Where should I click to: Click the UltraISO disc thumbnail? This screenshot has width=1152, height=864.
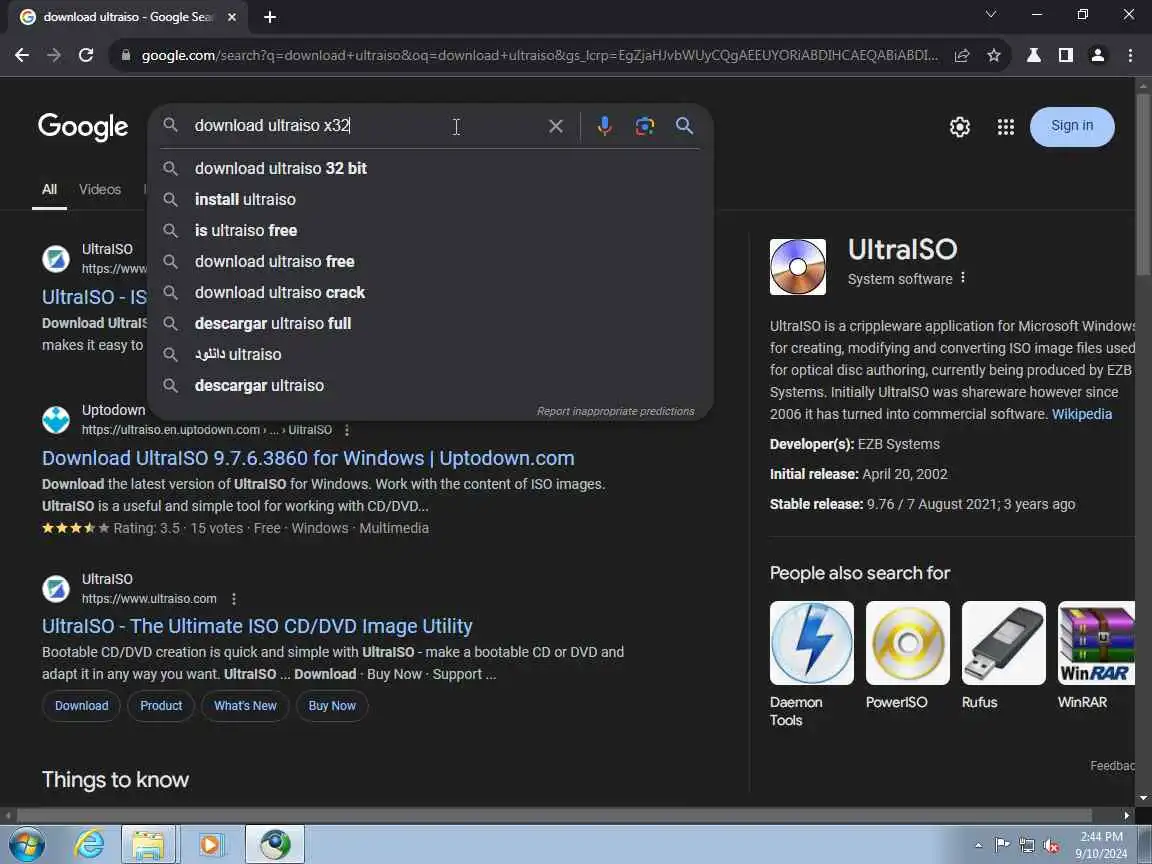click(798, 267)
